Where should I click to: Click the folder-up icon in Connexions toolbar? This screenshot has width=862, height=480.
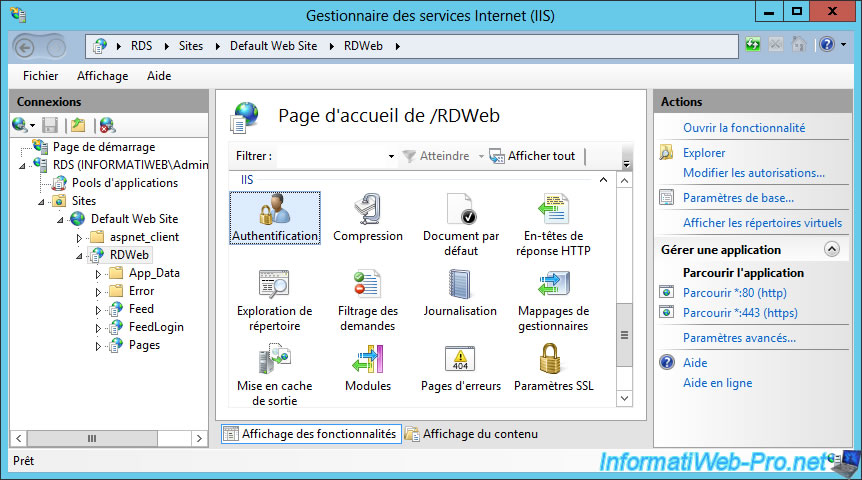[78, 125]
